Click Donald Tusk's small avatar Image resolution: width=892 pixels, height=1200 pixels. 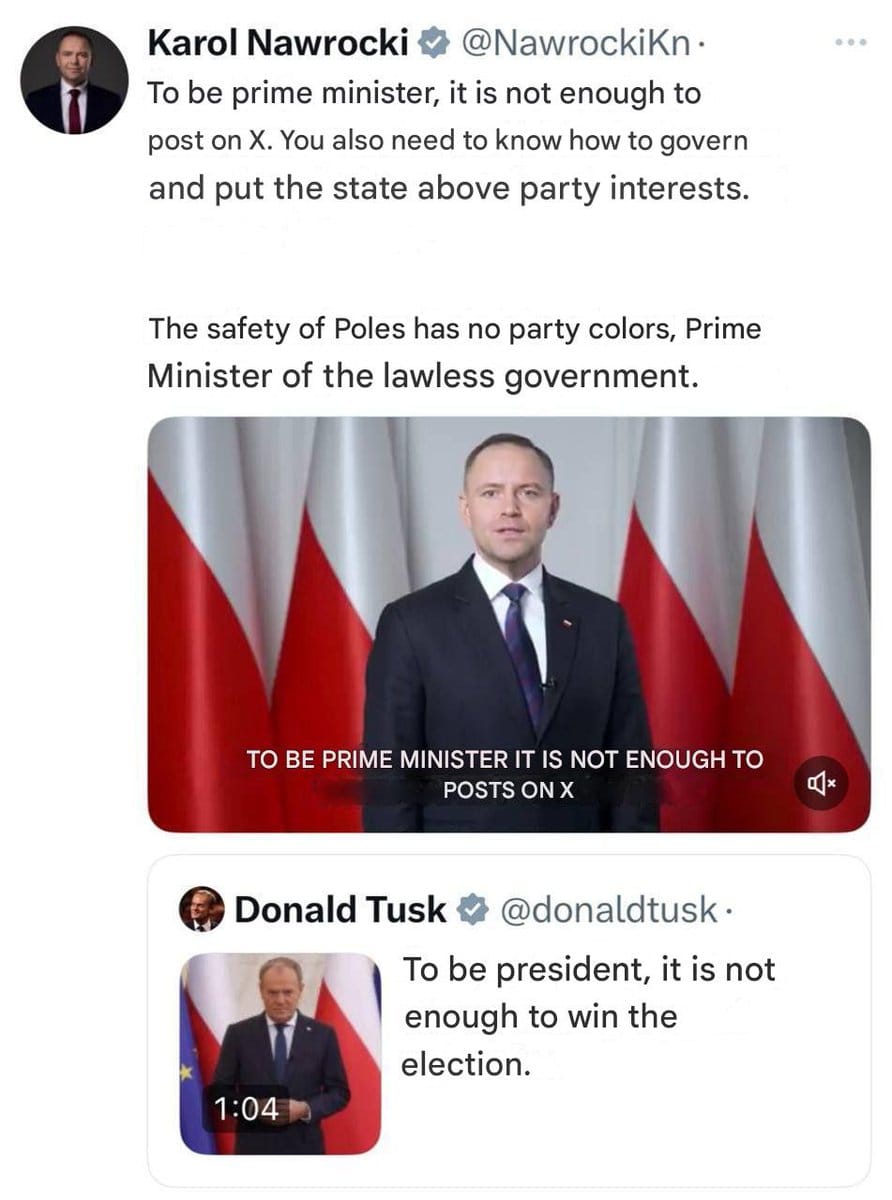(x=202, y=910)
